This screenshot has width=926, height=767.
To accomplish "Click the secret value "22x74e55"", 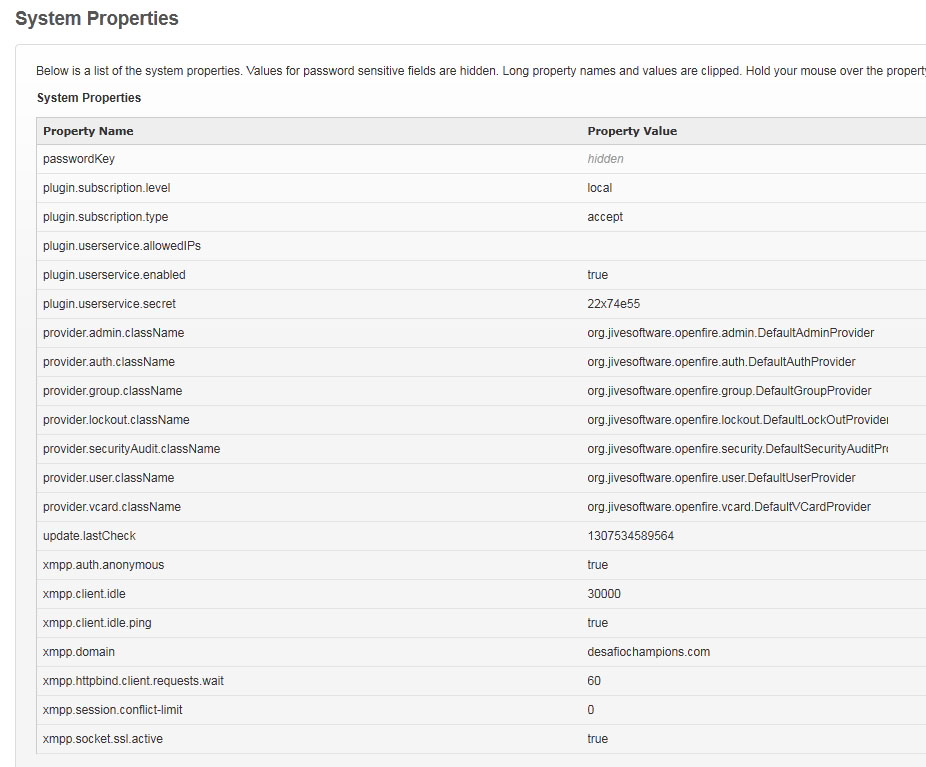I will tap(614, 303).
